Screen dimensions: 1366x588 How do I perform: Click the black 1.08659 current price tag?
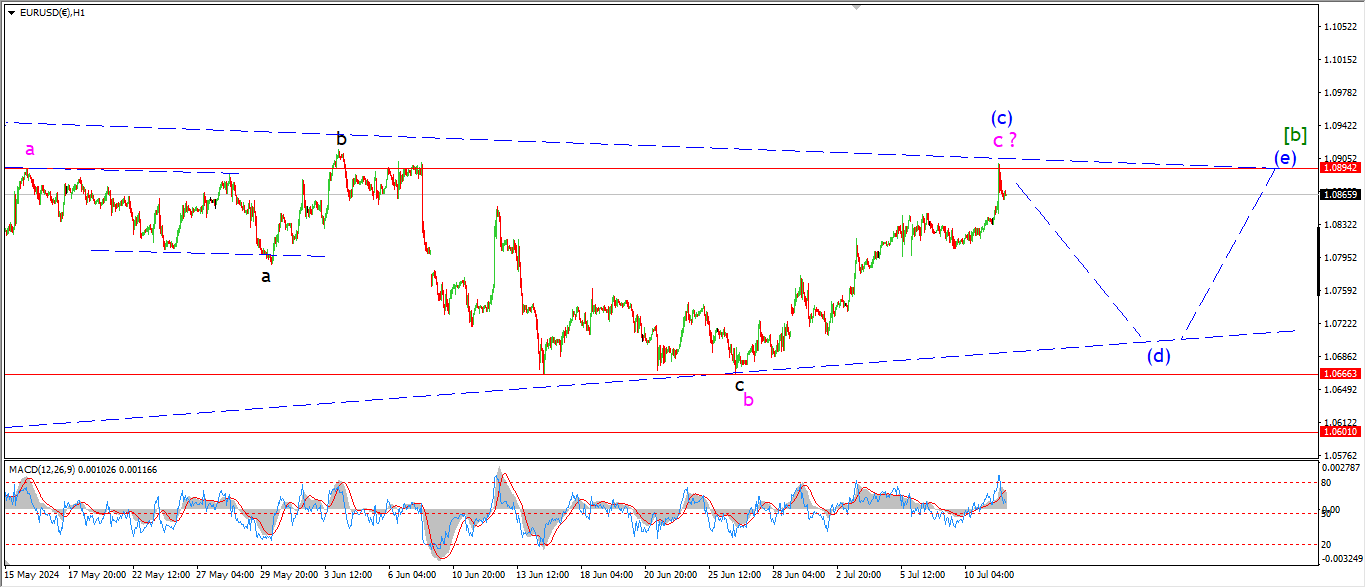[1339, 195]
